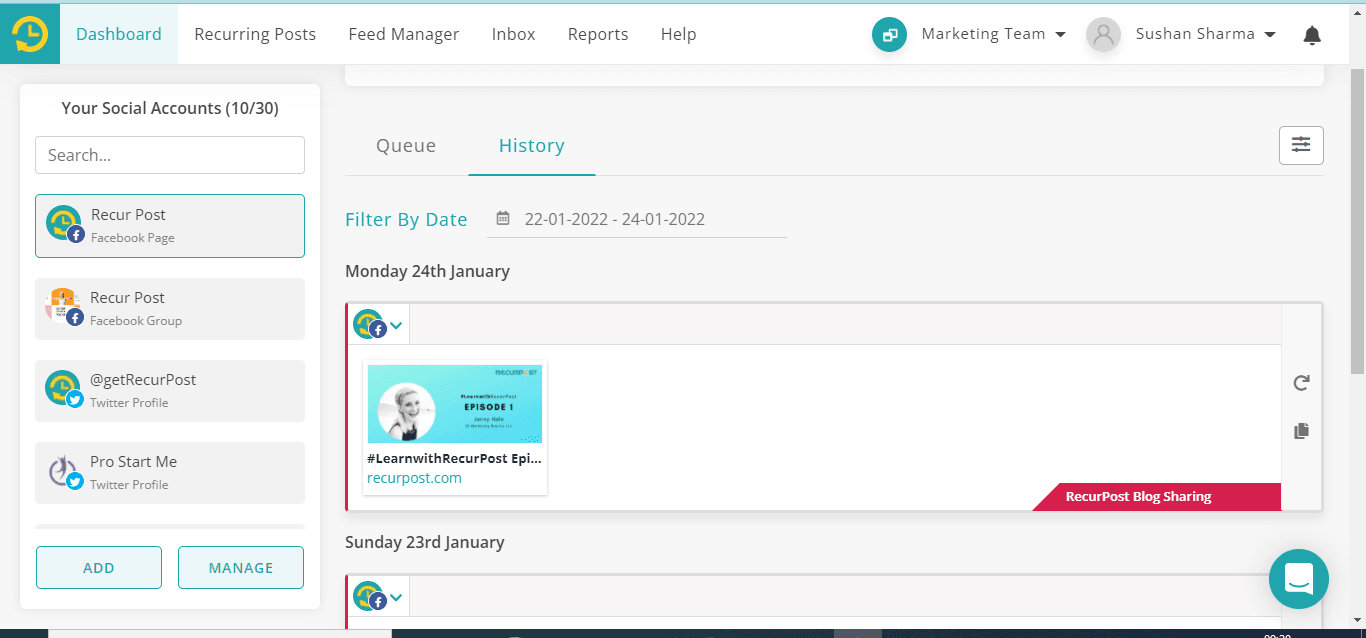Click the ADD account button
Screen dimensions: 1366x638
pyautogui.click(x=99, y=568)
